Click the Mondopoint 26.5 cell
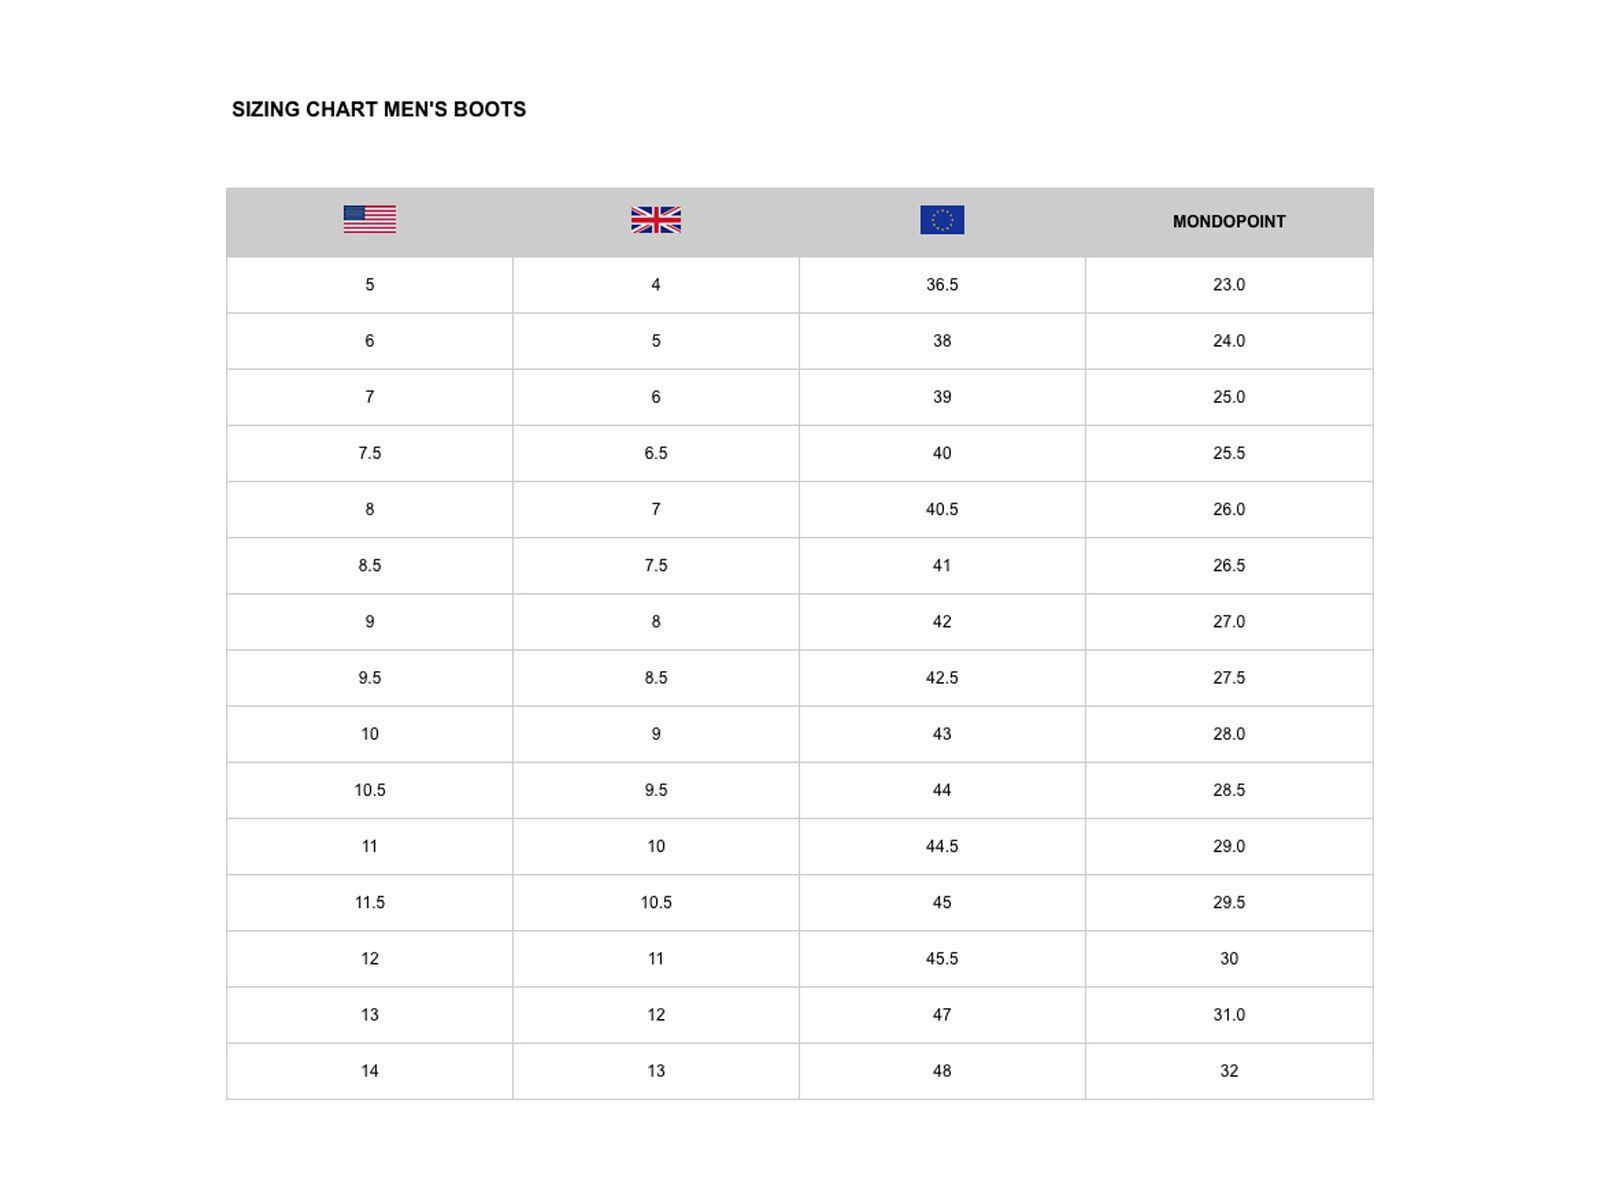Viewport: 1600px width, 1200px height. [1229, 565]
